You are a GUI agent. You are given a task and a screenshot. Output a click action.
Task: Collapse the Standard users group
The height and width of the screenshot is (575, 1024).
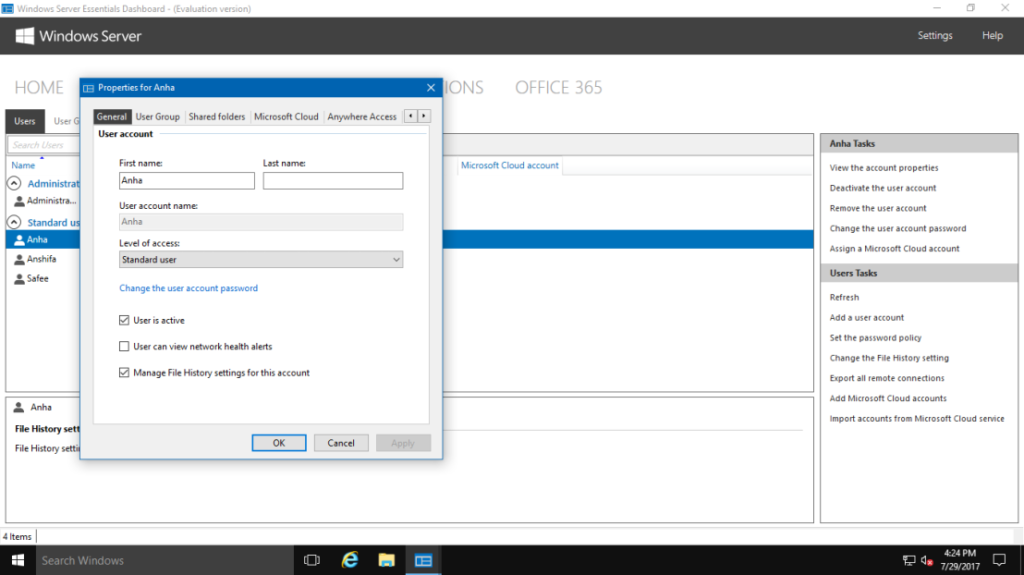[14, 222]
